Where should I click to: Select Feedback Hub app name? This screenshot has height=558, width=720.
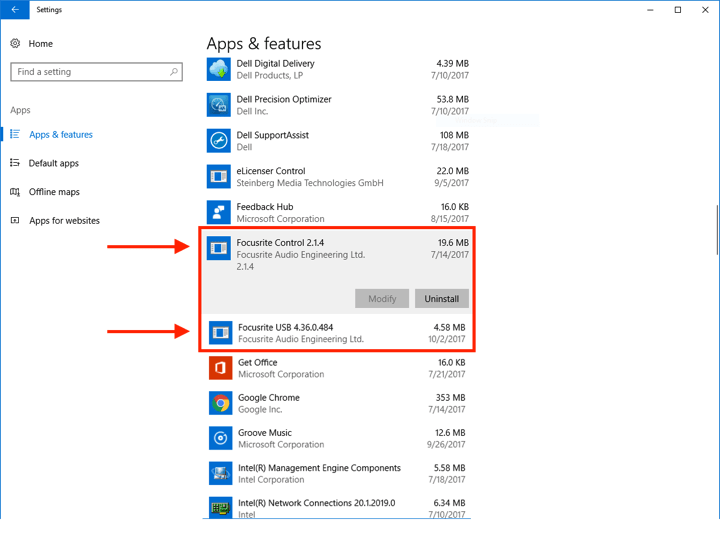point(265,207)
